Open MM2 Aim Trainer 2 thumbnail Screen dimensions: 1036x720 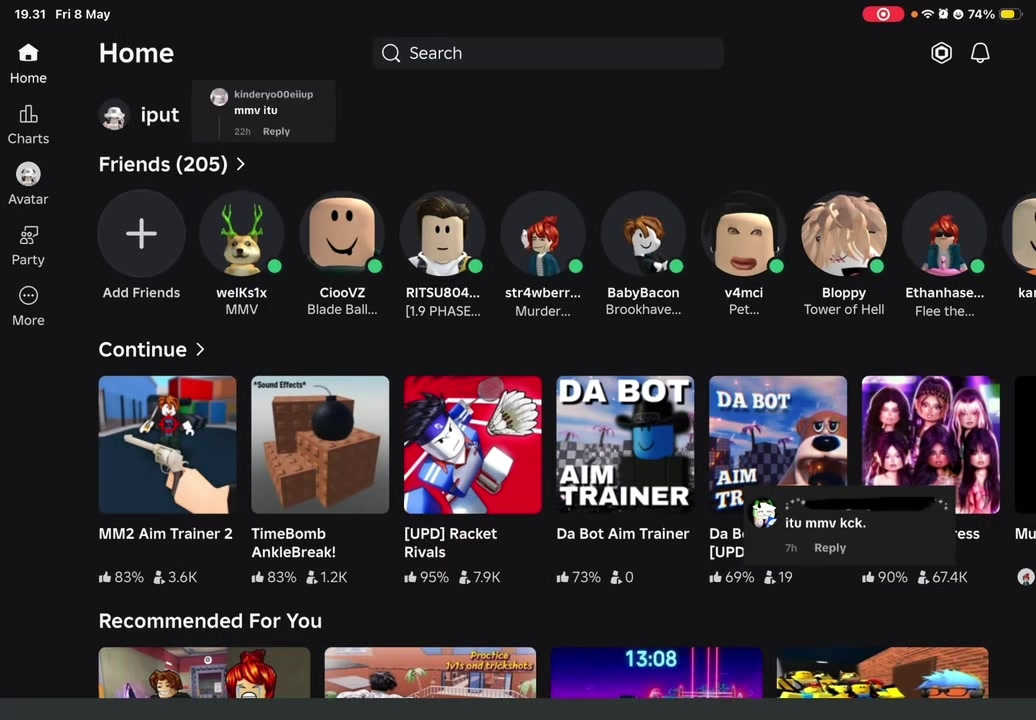click(167, 445)
